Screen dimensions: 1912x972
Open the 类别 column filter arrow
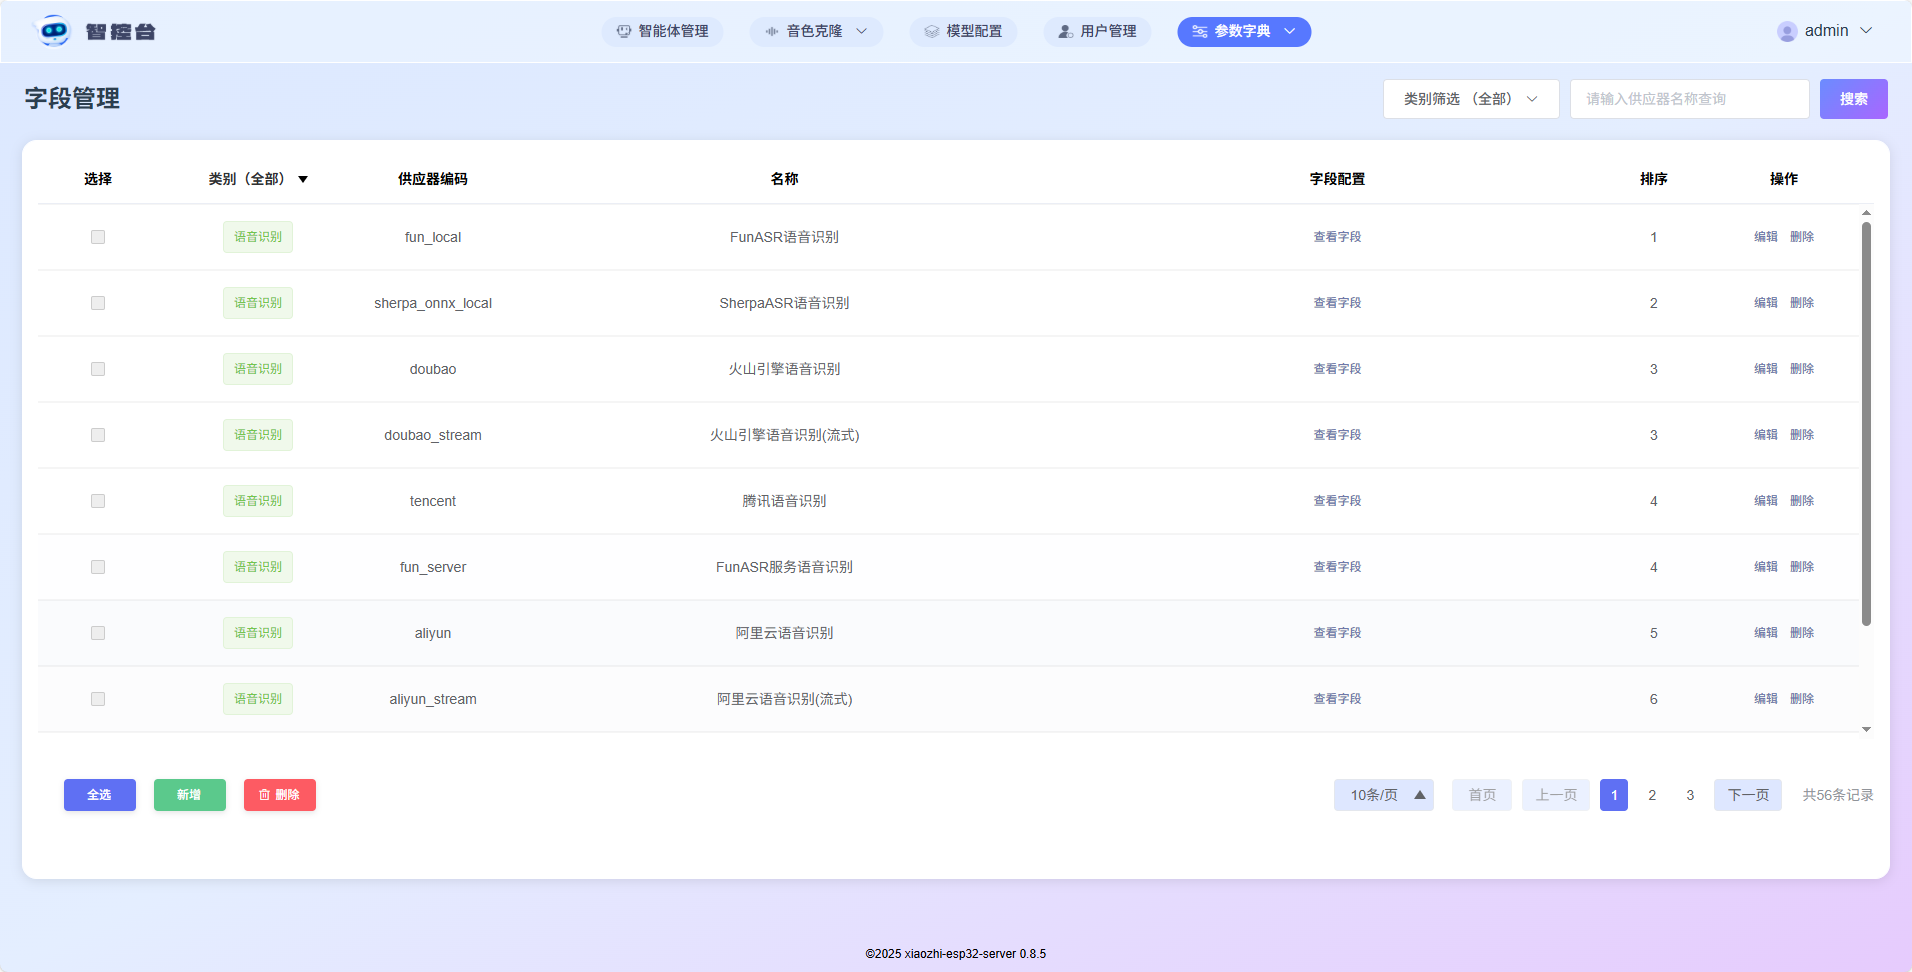(x=303, y=180)
